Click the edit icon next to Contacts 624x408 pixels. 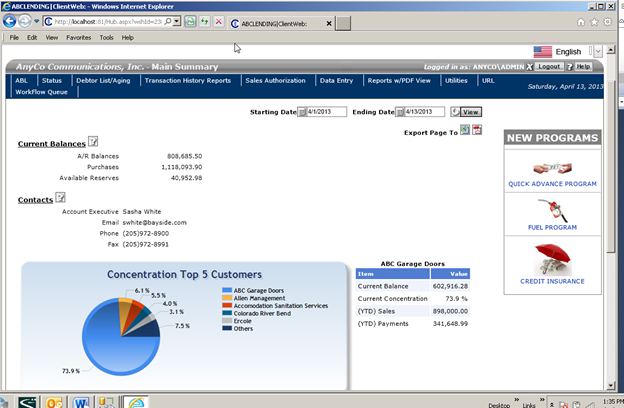coord(60,197)
